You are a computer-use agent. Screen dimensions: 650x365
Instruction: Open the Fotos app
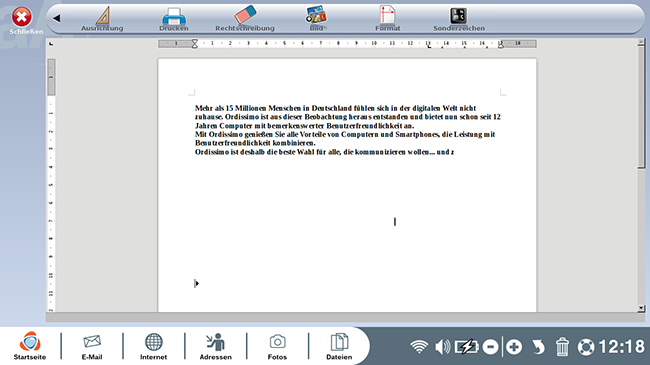tap(277, 347)
